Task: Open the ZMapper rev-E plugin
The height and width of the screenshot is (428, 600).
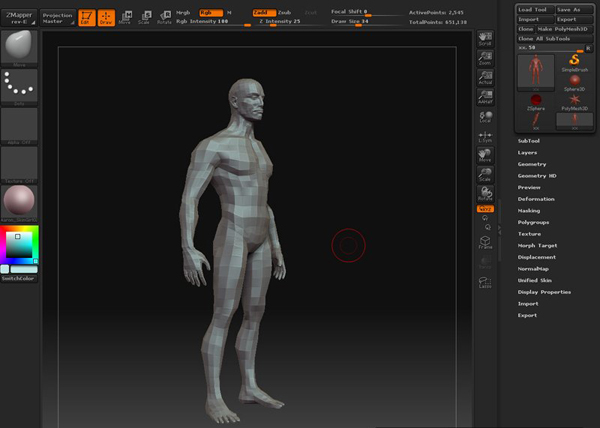Action: [19, 18]
